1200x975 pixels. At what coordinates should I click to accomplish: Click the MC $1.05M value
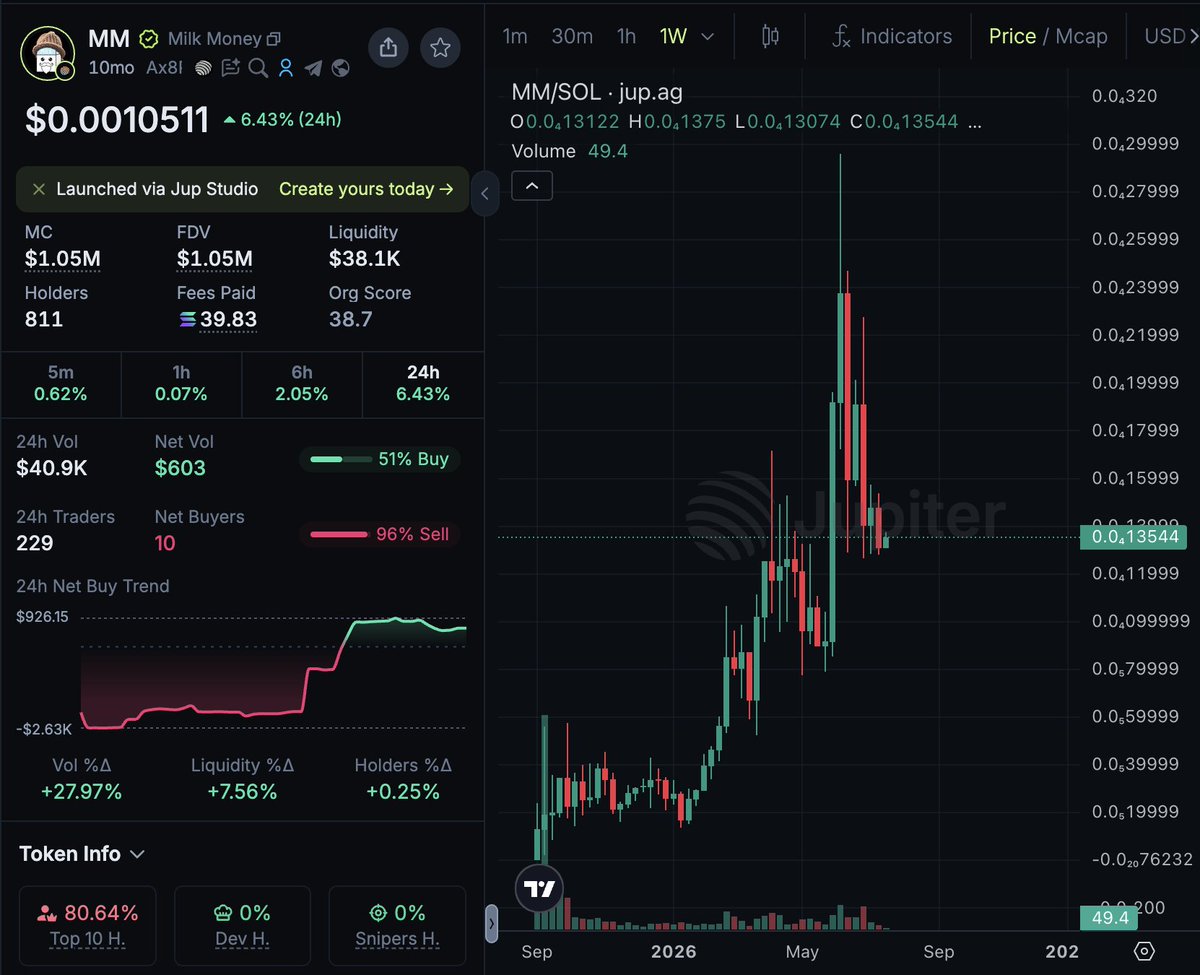point(63,259)
